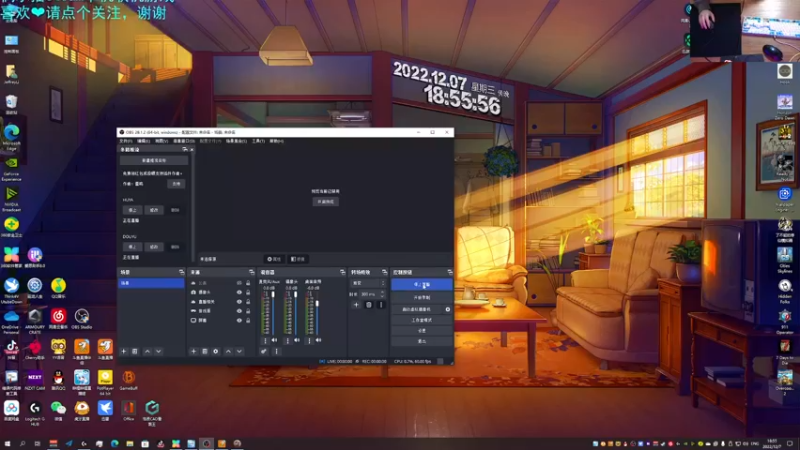Open the Windows Start button on the taskbar
The height and width of the screenshot is (450, 800).
(7, 443)
